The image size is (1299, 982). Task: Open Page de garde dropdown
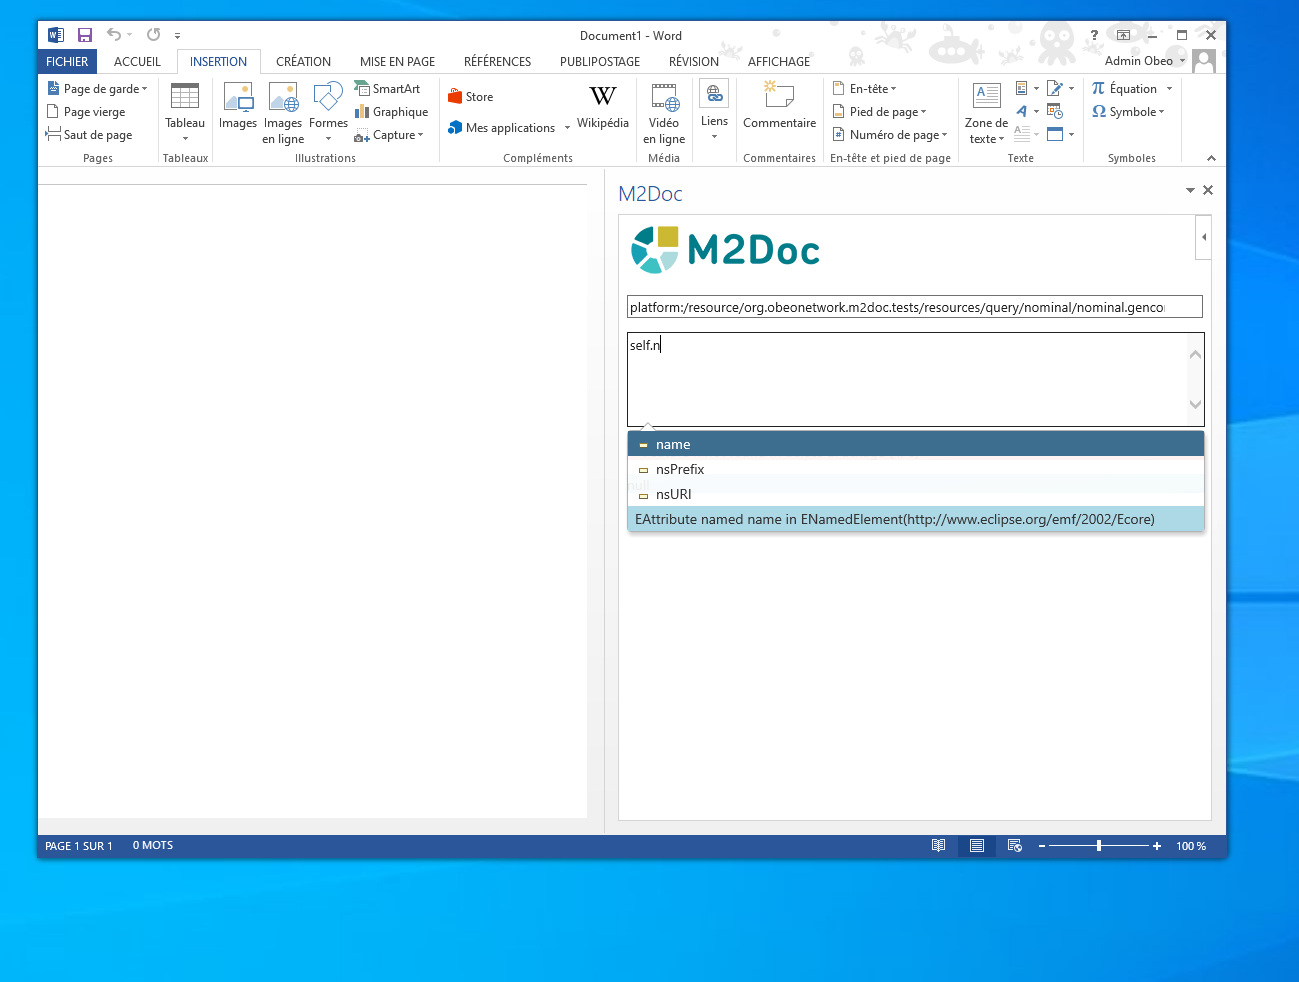tap(97, 89)
